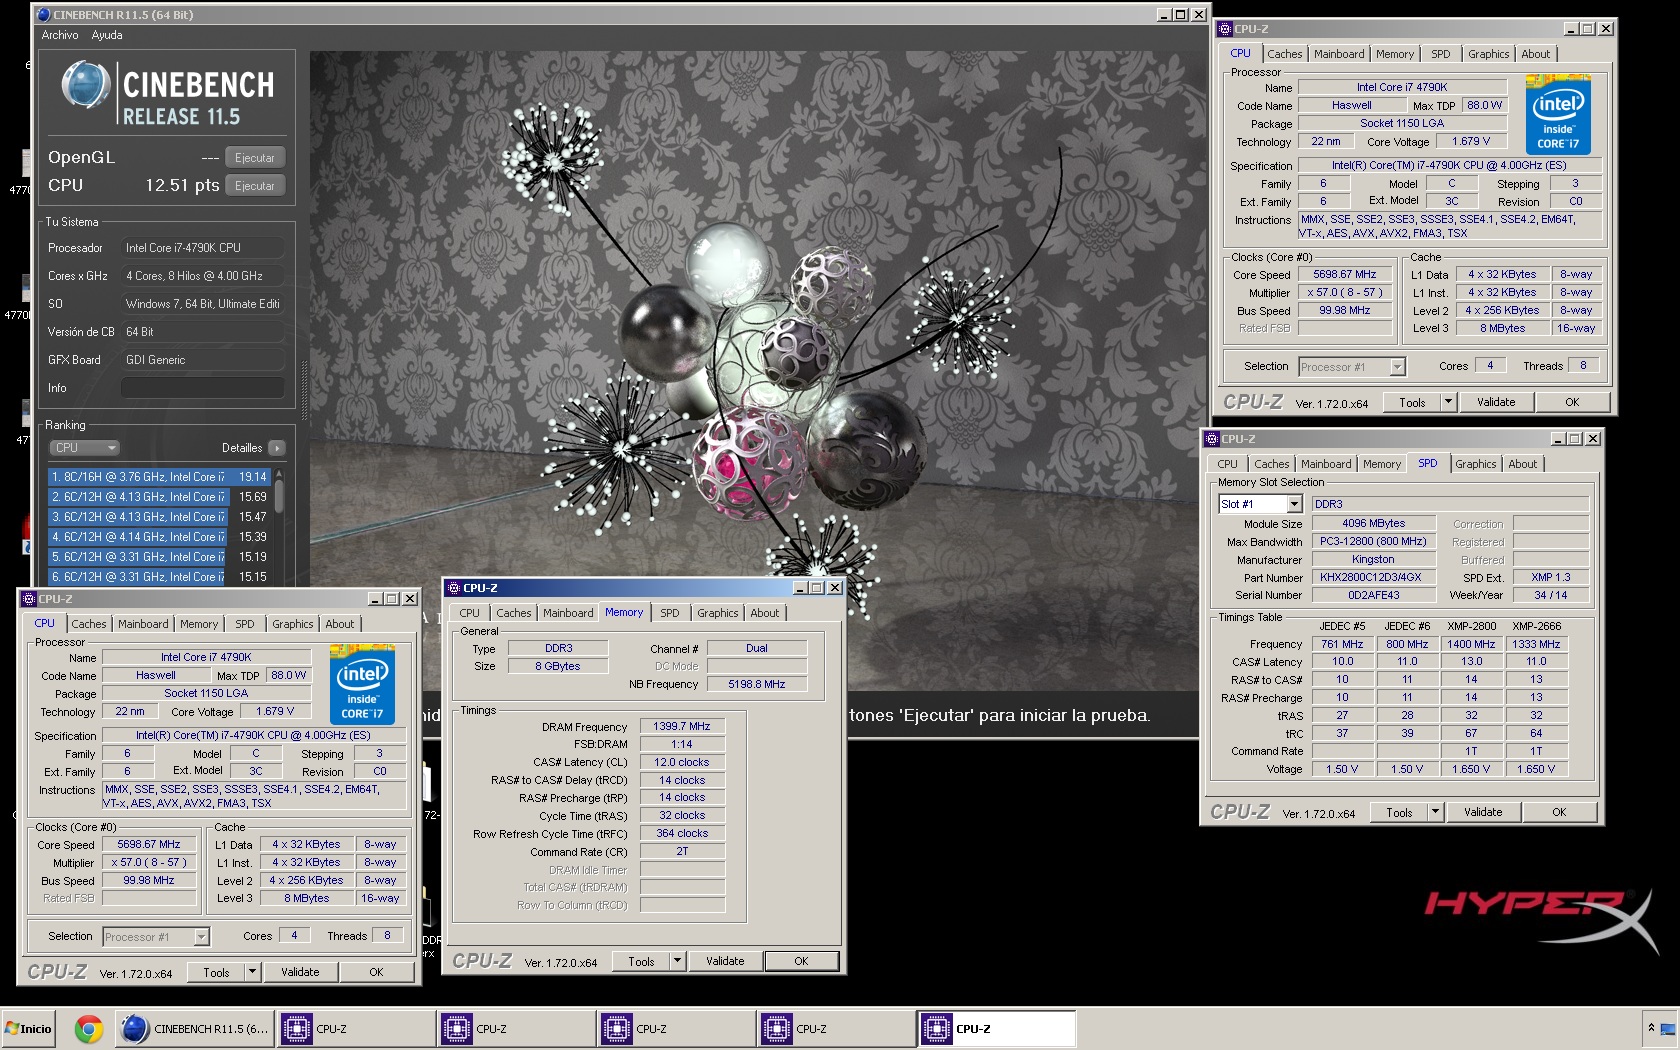The width and height of the screenshot is (1680, 1050).
Task: Click the CPU-Z SPD window title icon
Action: point(1212,439)
